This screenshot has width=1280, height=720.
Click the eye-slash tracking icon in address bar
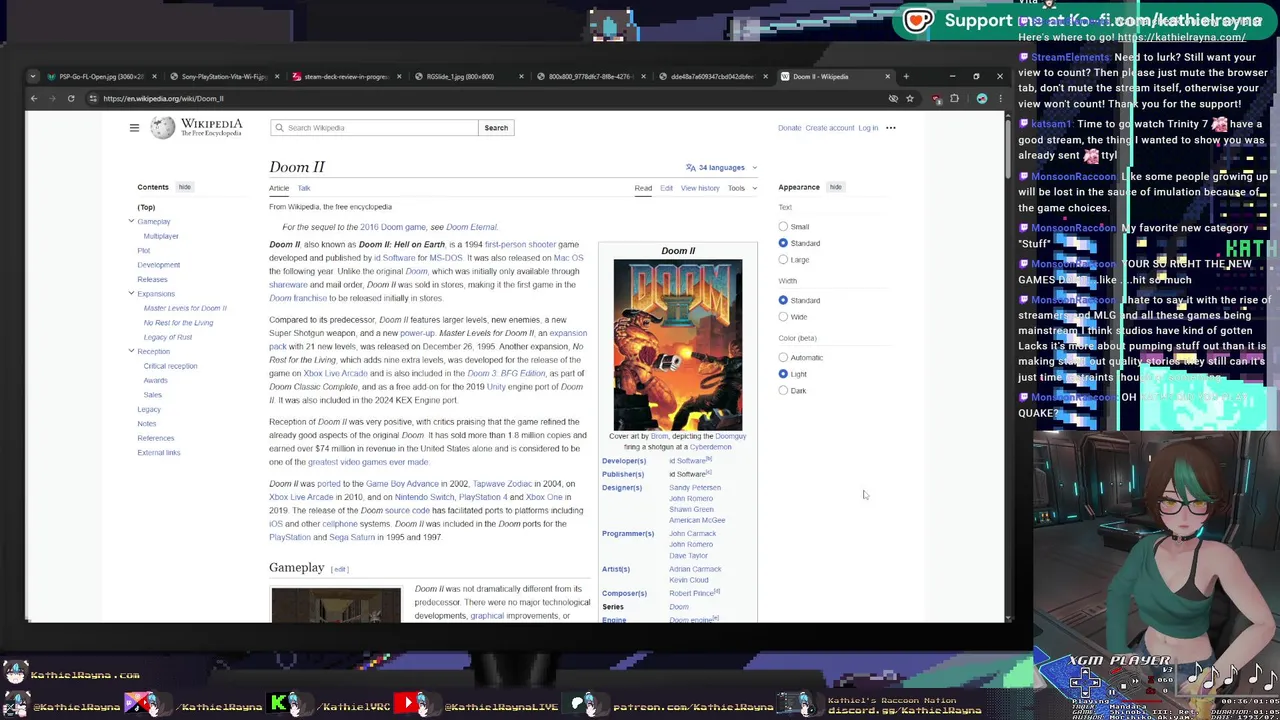pyautogui.click(x=893, y=98)
